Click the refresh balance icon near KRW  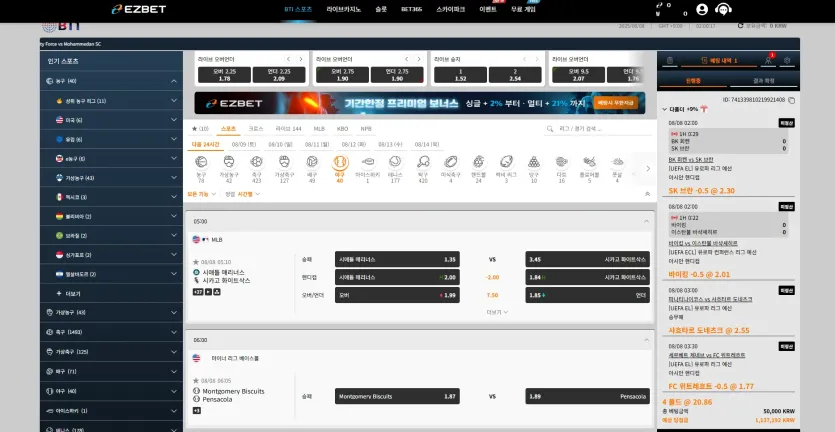tap(740, 26)
